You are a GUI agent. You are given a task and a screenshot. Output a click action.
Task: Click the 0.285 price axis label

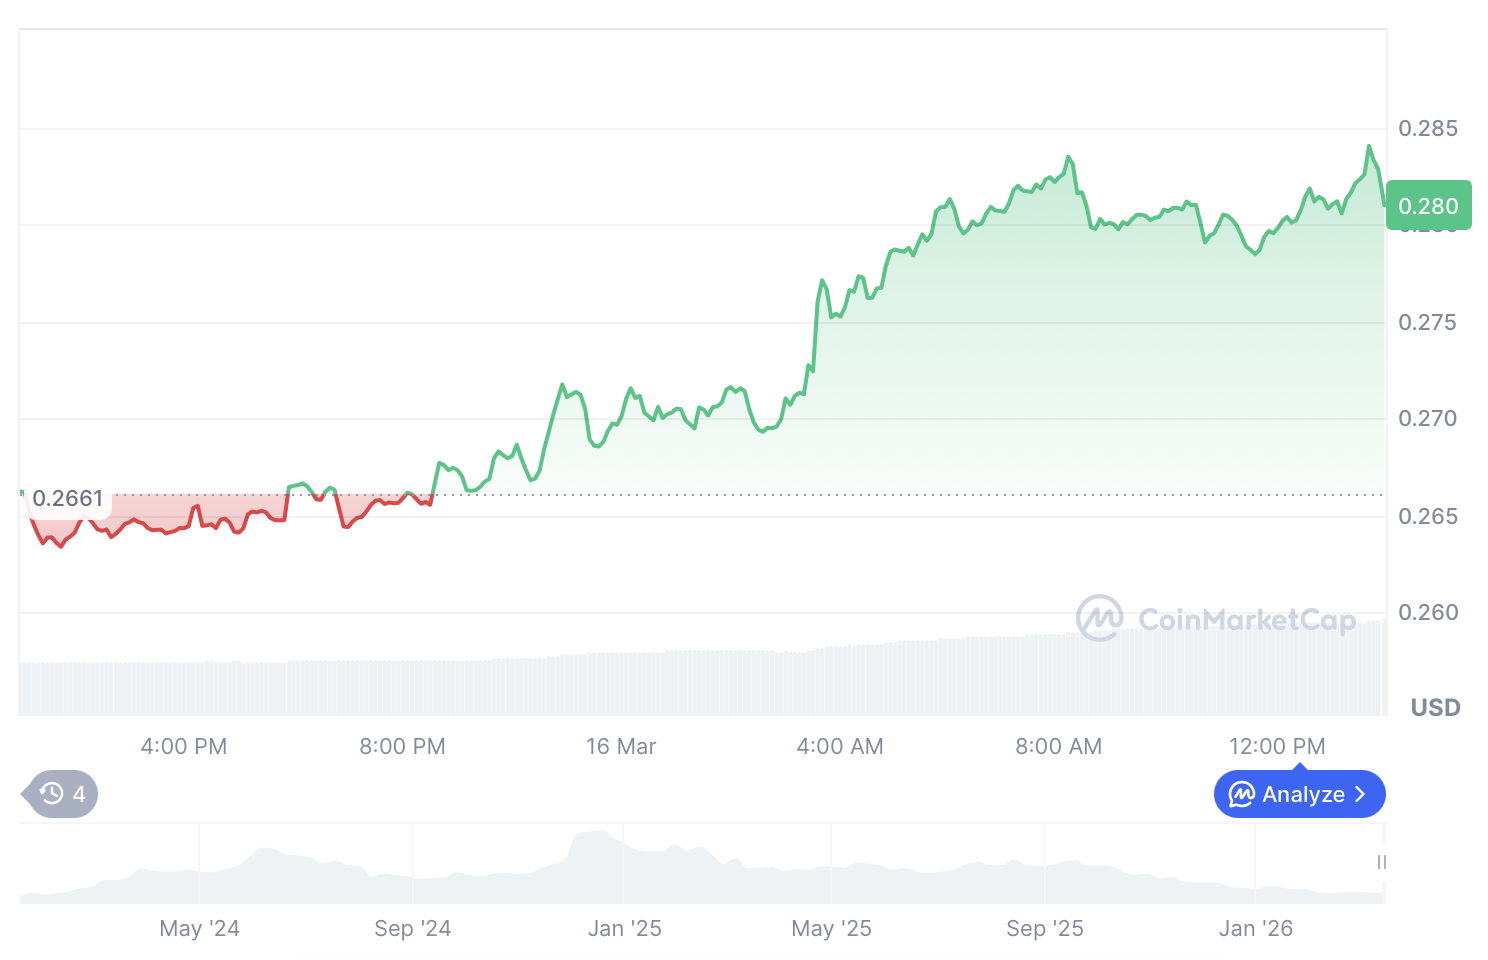pyautogui.click(x=1428, y=128)
